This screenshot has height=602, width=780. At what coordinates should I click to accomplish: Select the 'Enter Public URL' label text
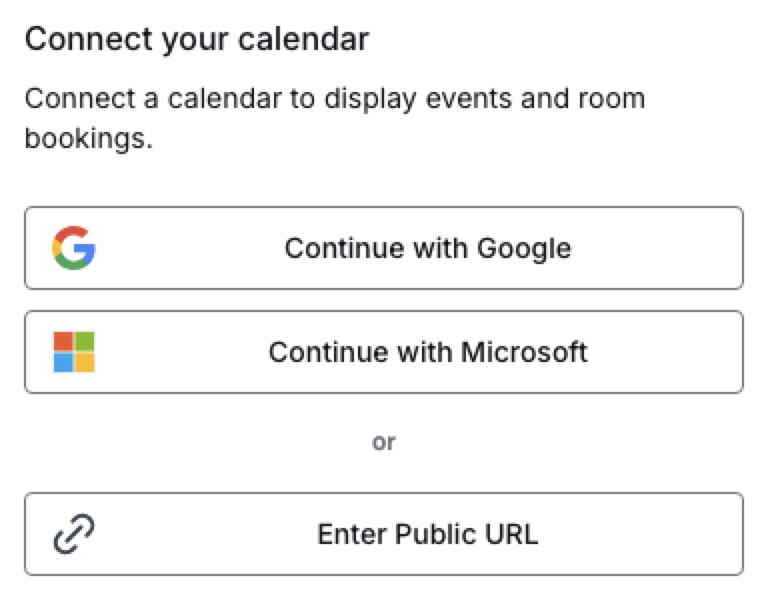[x=428, y=534]
